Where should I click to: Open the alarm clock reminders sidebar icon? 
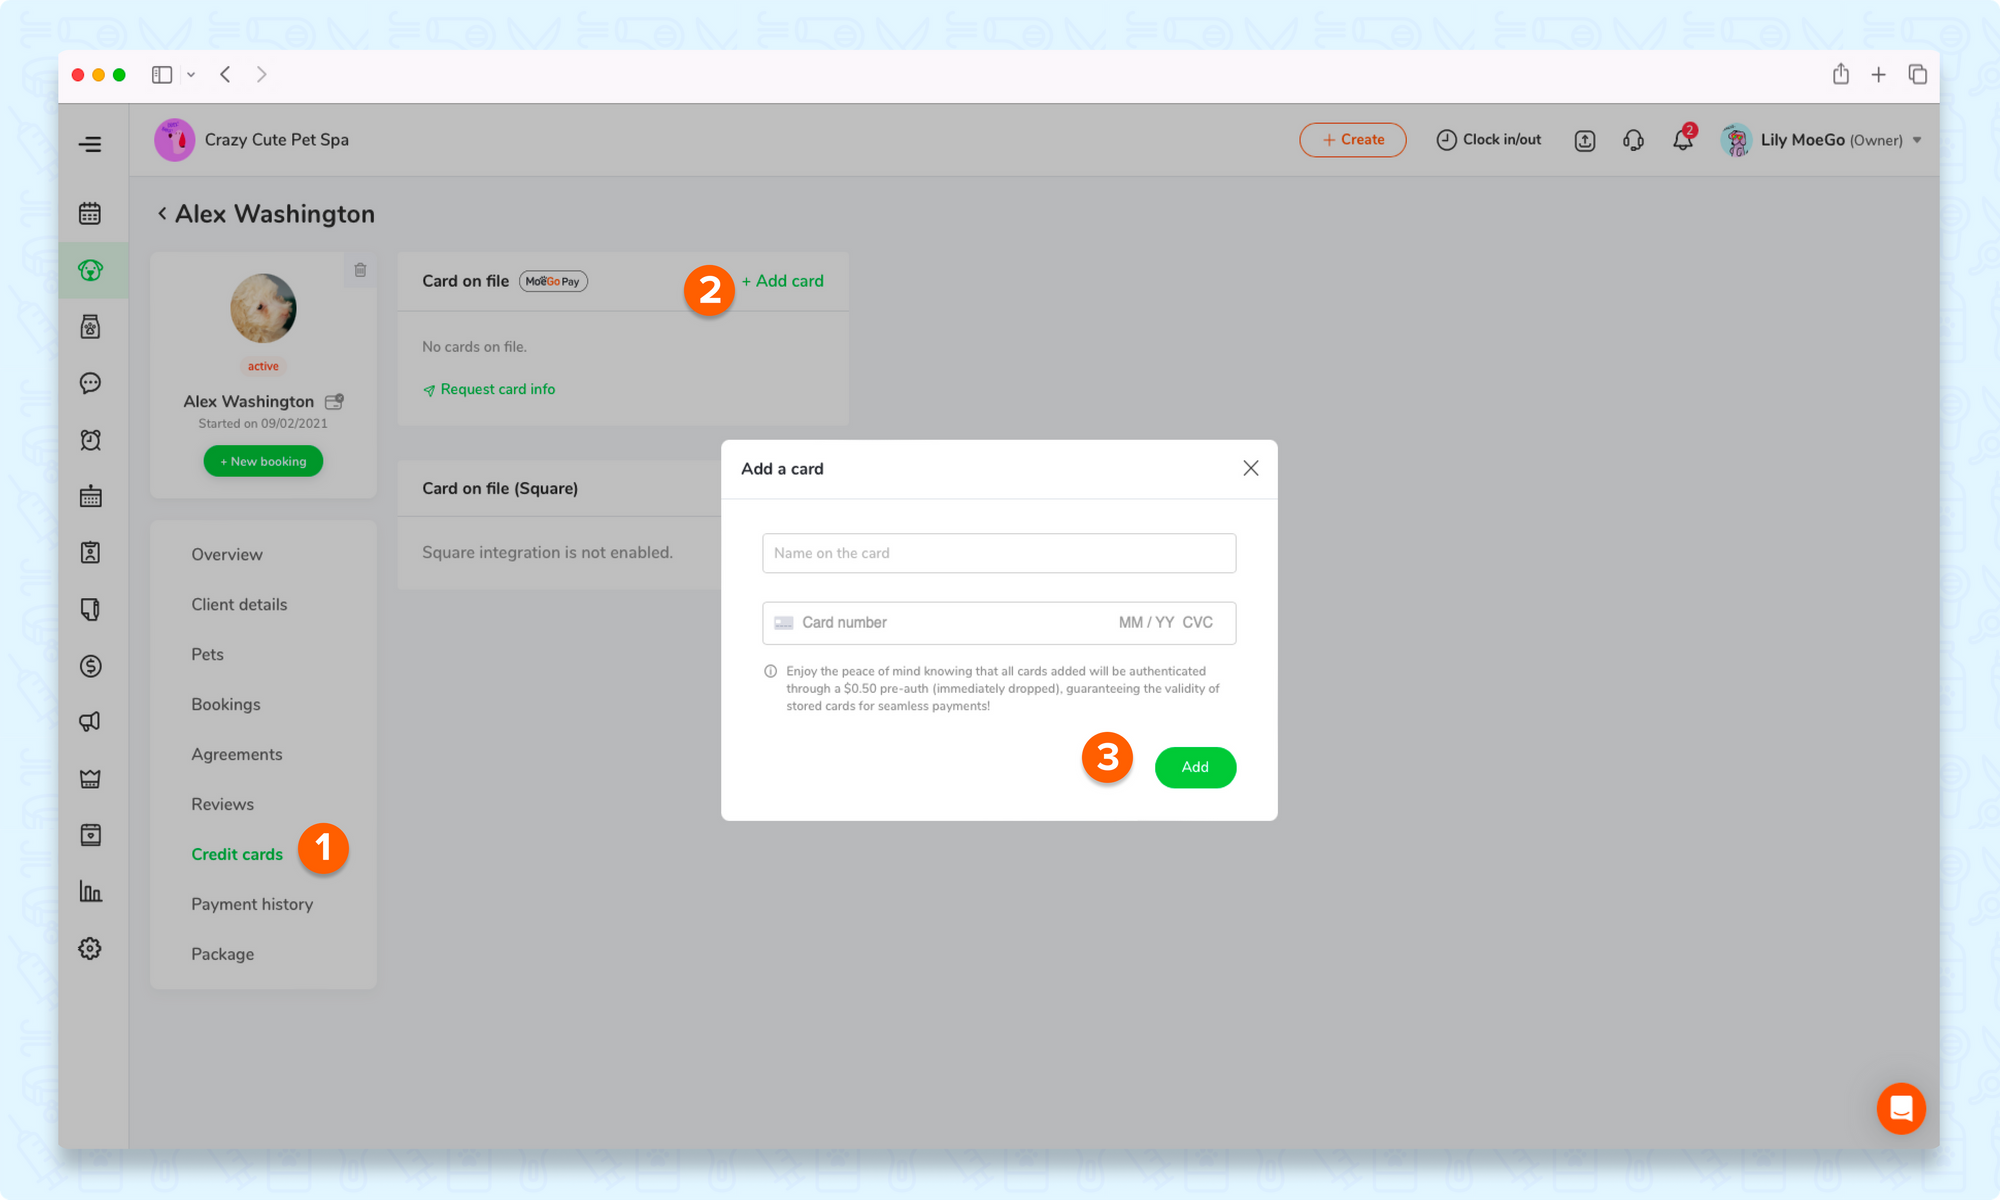tap(90, 440)
